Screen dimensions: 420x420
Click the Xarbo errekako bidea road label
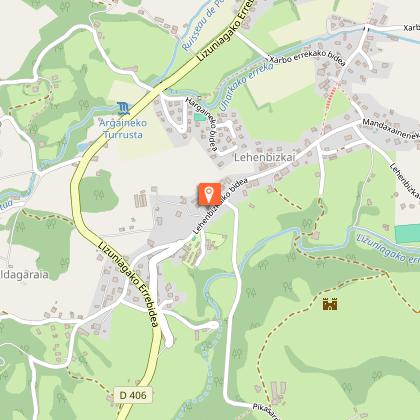[x=307, y=59]
